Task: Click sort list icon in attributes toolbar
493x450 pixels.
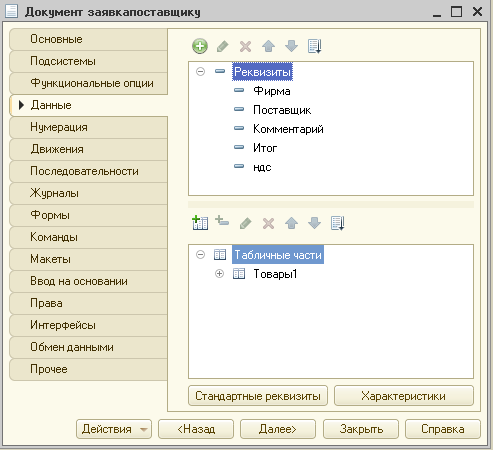Action: 314,46
